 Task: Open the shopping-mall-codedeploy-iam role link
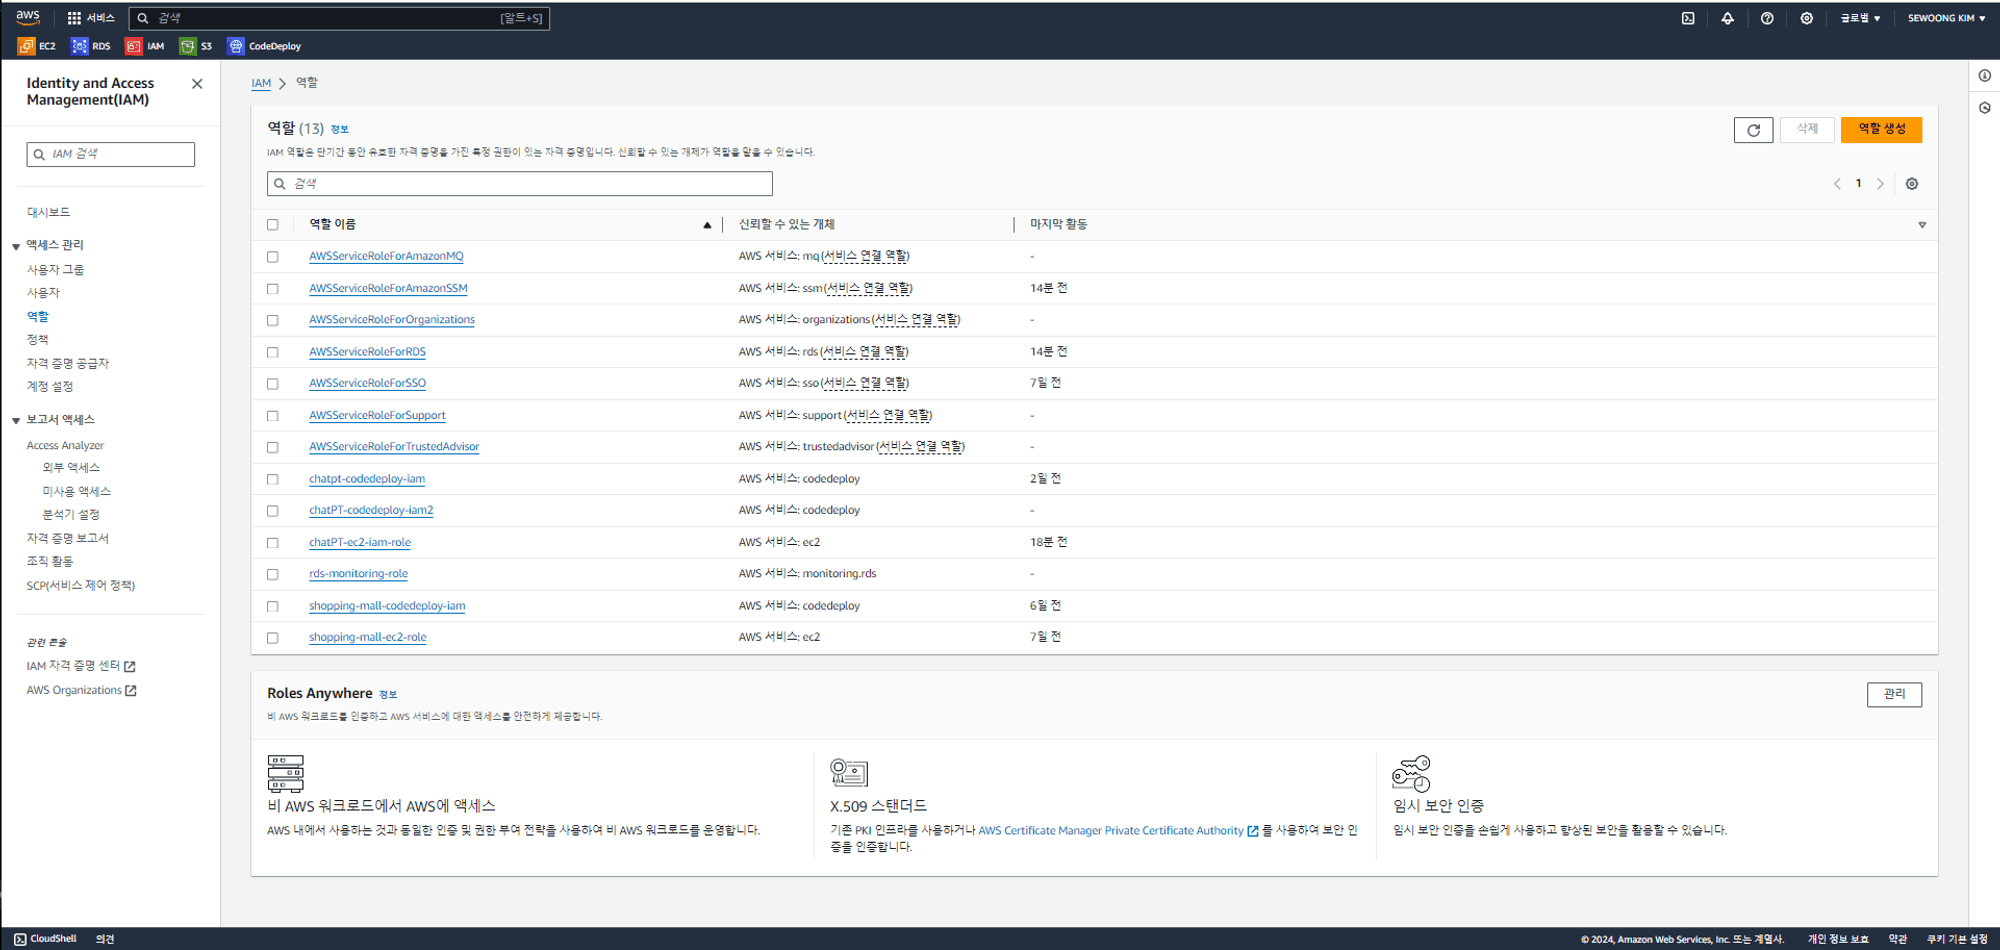pos(387,606)
